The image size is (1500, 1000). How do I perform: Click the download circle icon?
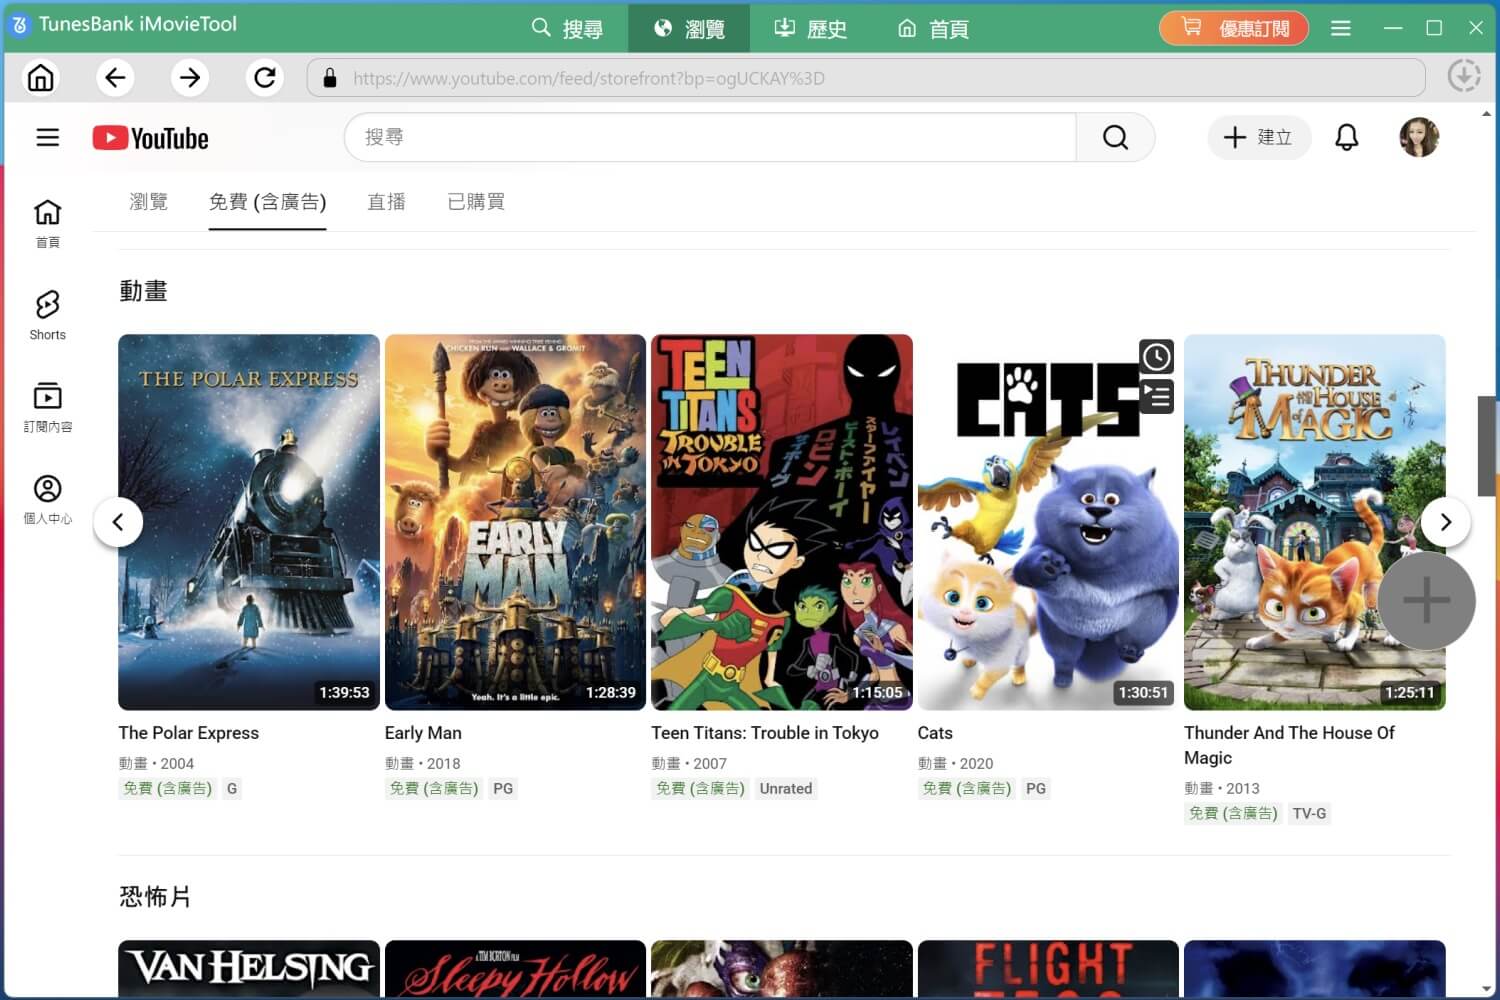(1463, 76)
